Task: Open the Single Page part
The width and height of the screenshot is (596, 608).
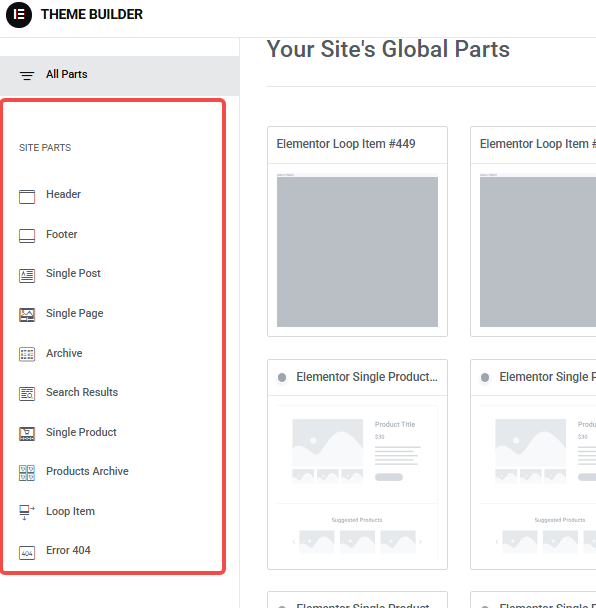Action: (74, 313)
